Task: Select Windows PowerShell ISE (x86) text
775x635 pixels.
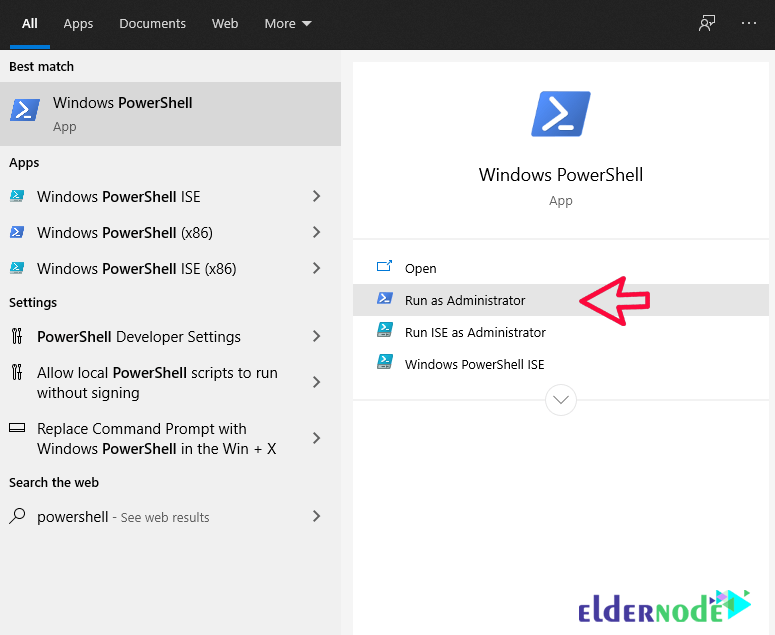Action: click(x=137, y=269)
